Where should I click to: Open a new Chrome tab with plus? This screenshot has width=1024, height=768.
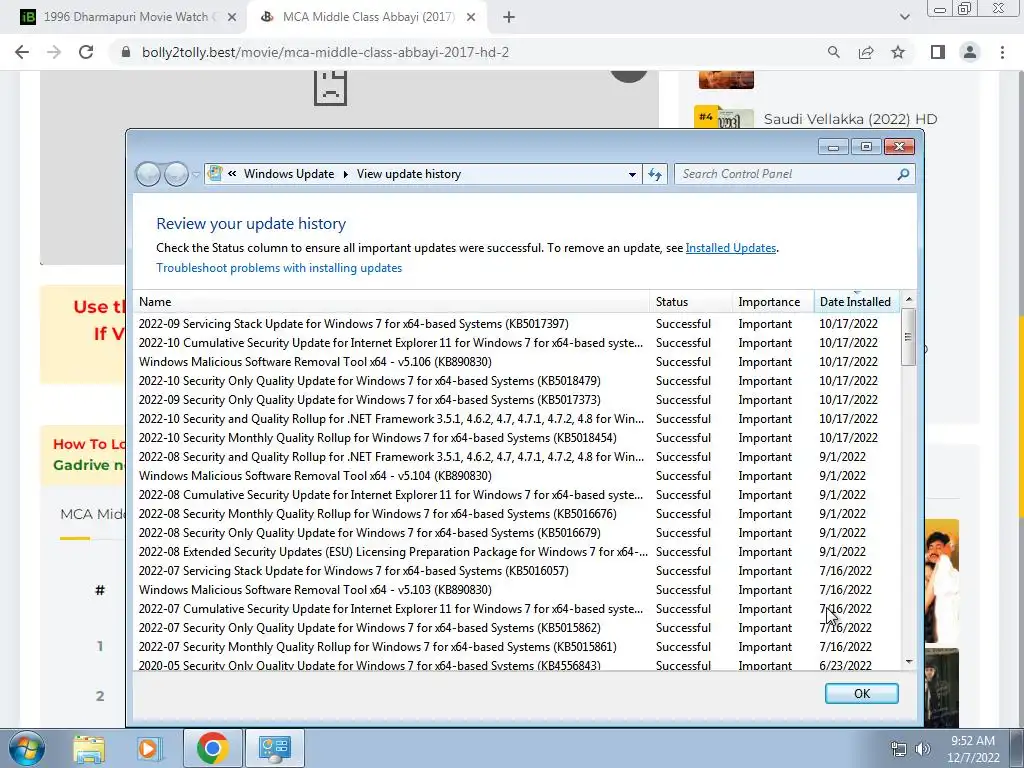pos(509,18)
